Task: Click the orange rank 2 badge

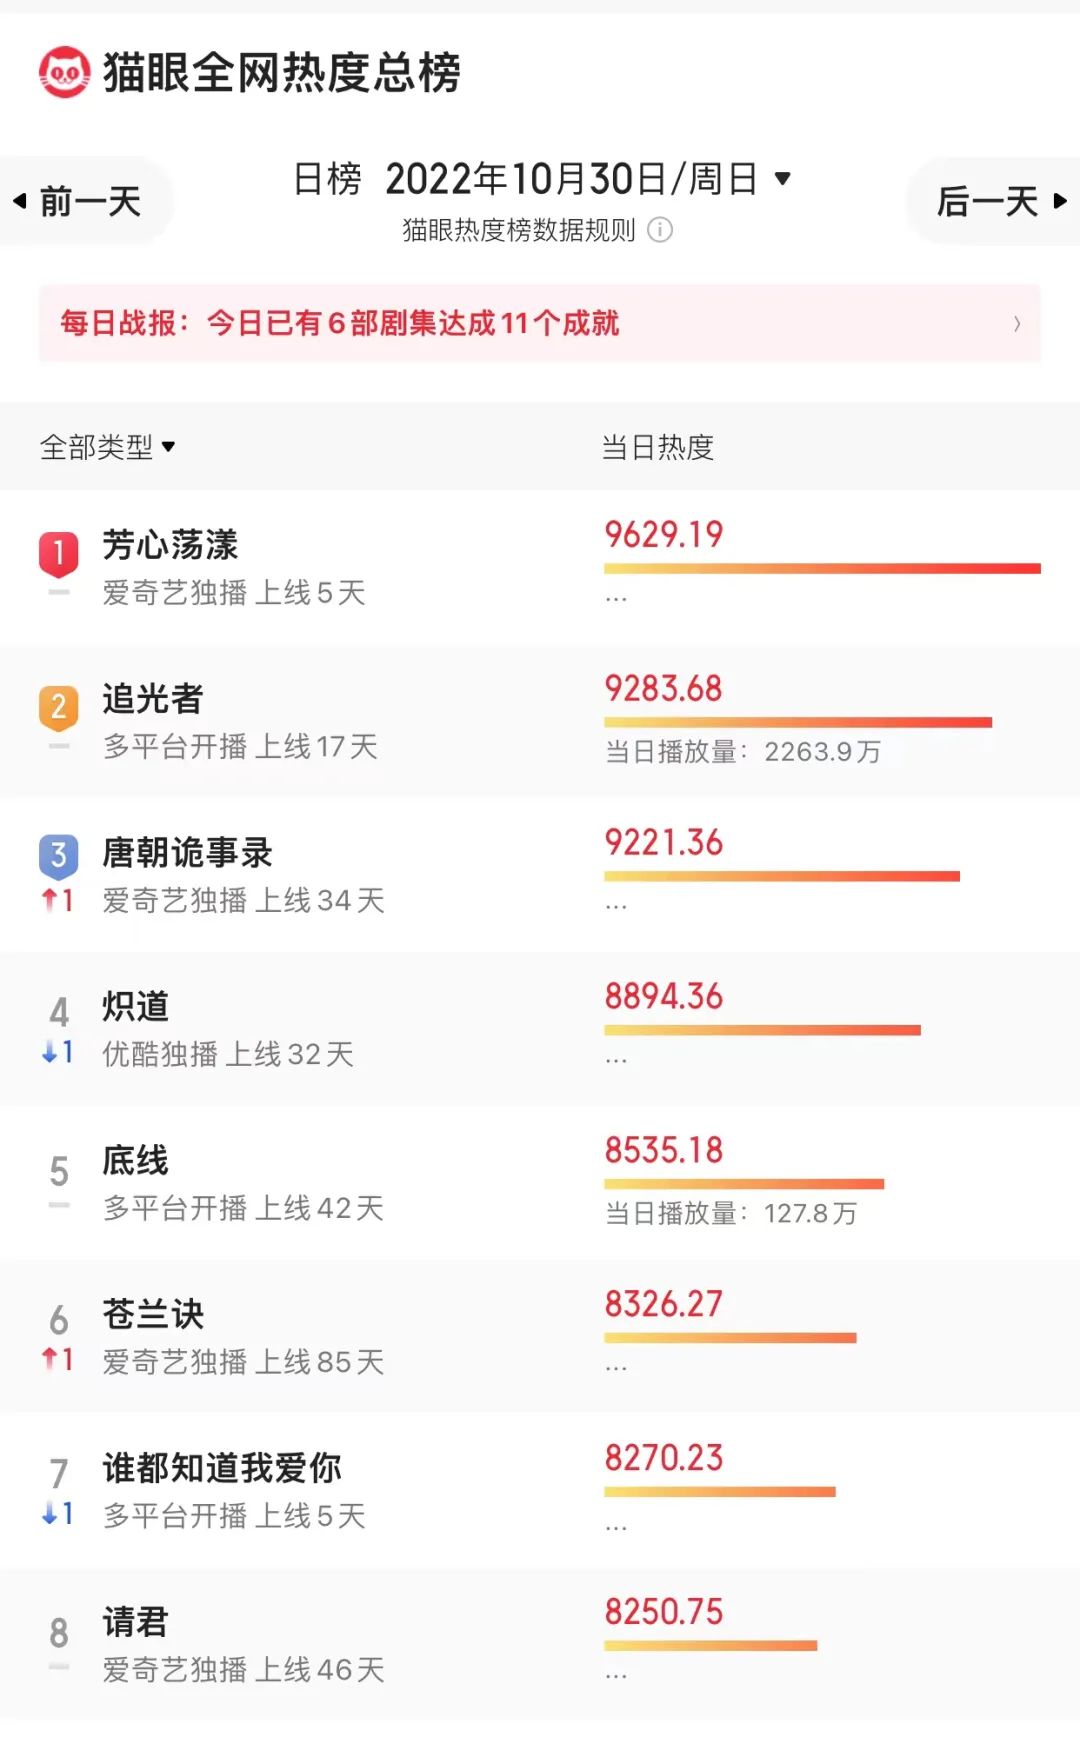Action: 59,707
